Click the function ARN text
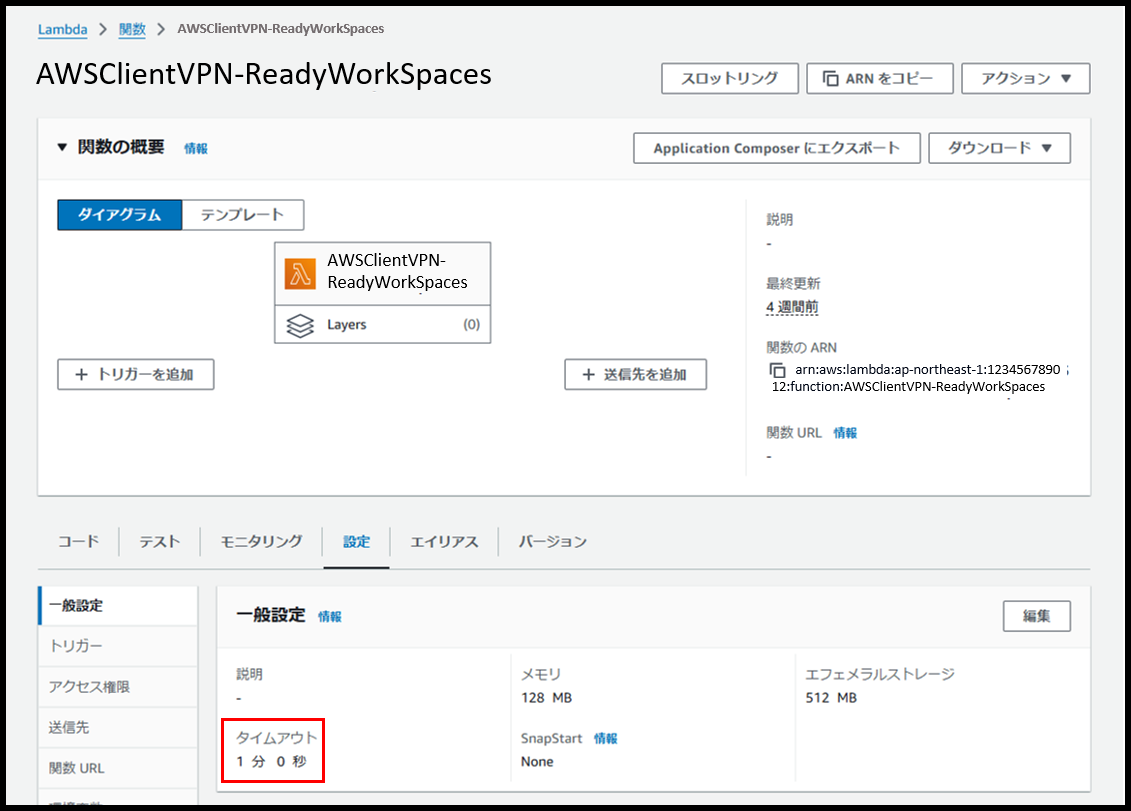Viewport: 1131px width, 811px height. click(x=920, y=378)
